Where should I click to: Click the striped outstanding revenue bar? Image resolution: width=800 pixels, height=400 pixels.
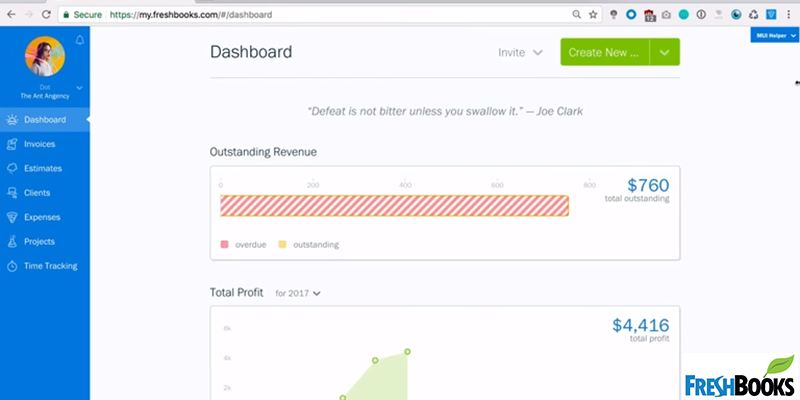[x=394, y=206]
